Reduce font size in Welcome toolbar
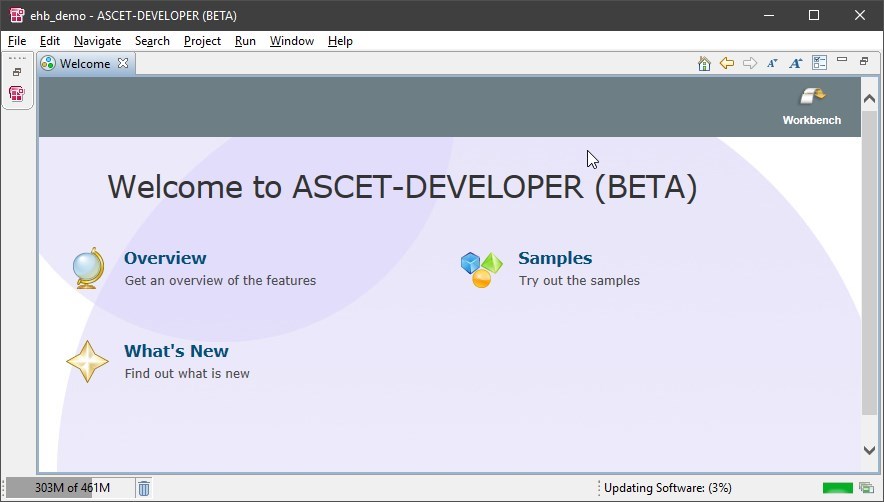Screen dimensions: 884x502 (772, 63)
